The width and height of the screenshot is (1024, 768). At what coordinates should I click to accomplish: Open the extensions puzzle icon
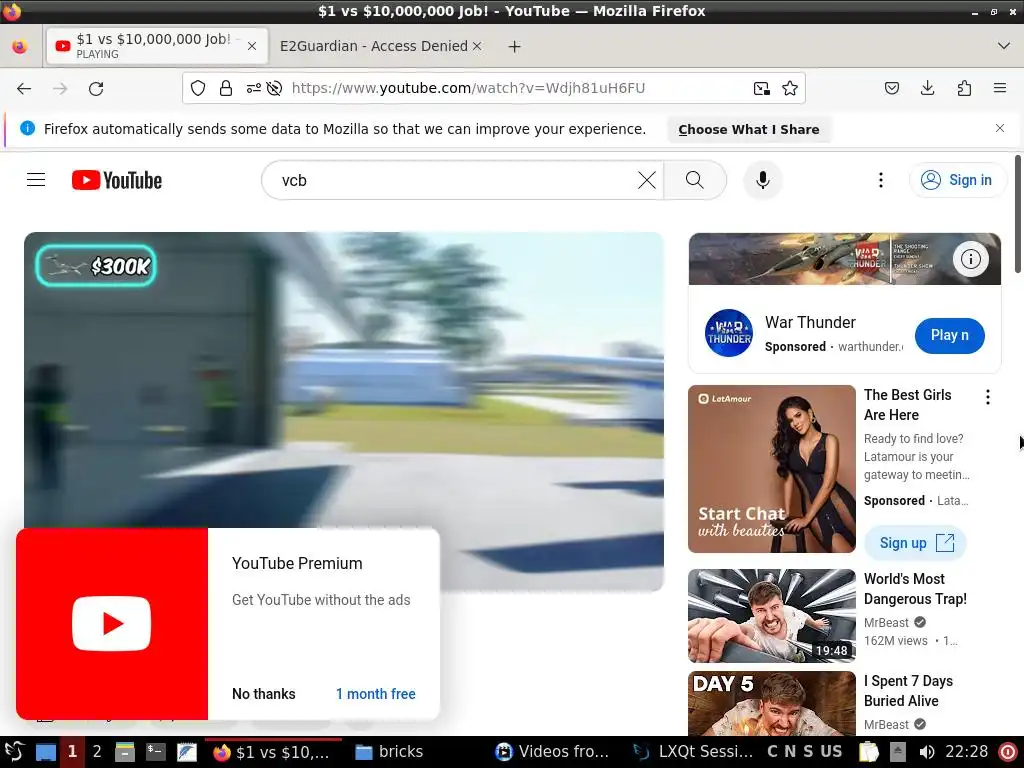point(964,88)
